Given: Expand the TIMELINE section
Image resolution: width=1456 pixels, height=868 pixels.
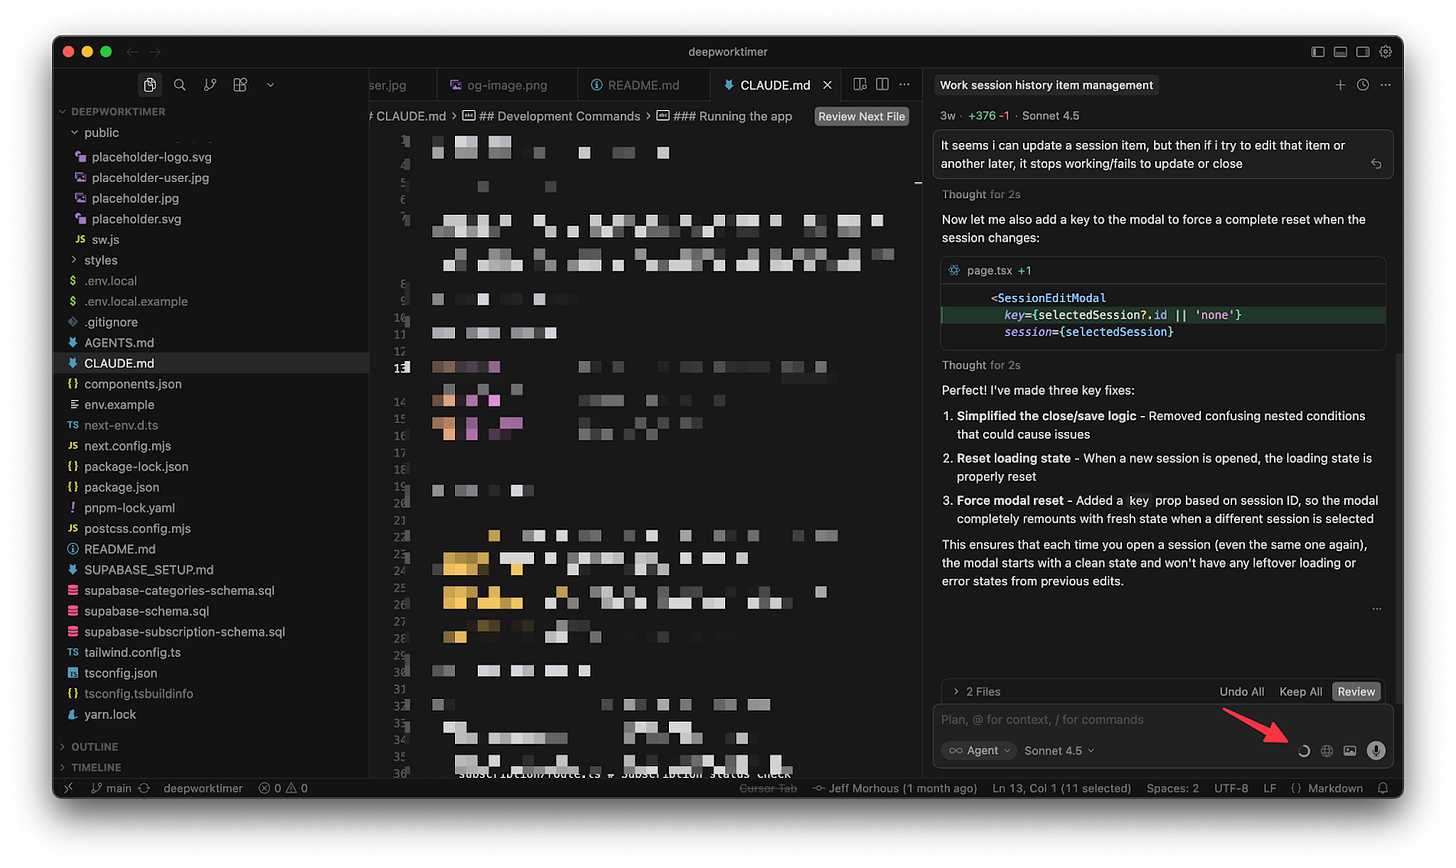Looking at the screenshot, I should 96,768.
